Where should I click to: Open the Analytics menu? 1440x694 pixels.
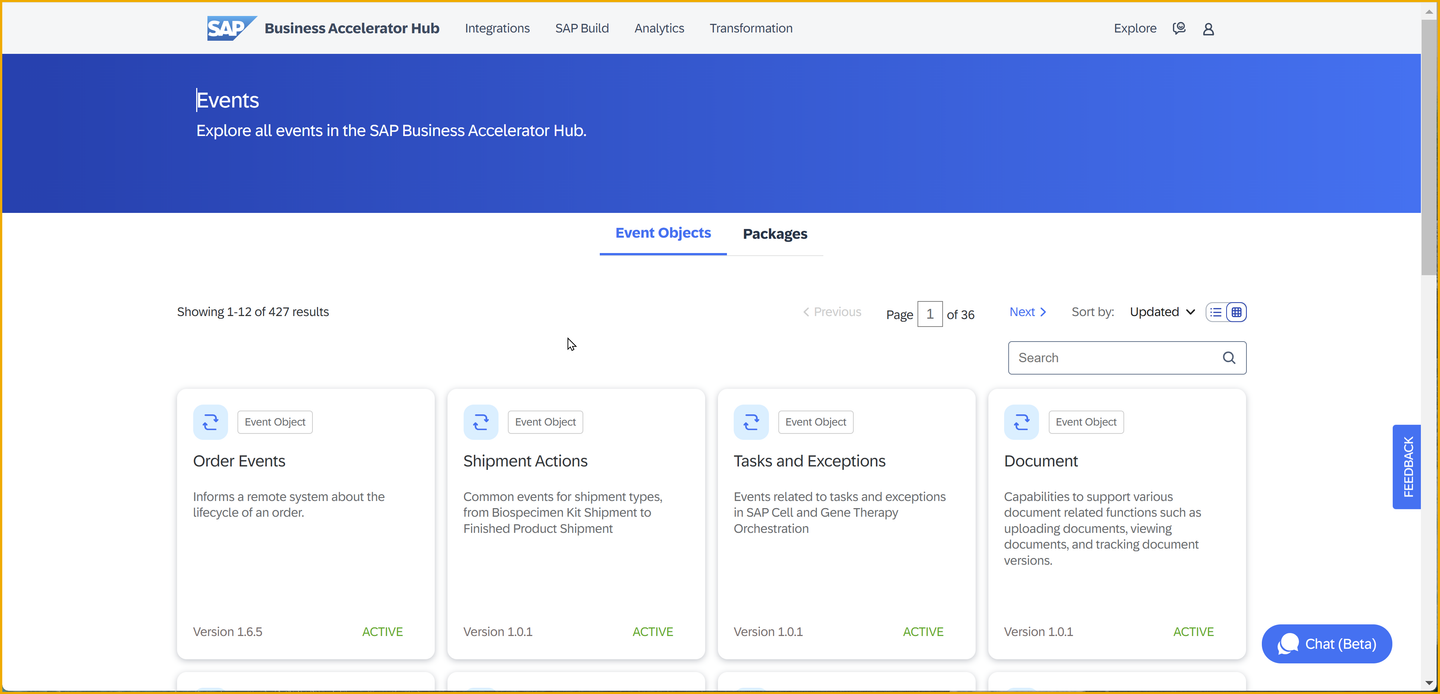pos(659,28)
